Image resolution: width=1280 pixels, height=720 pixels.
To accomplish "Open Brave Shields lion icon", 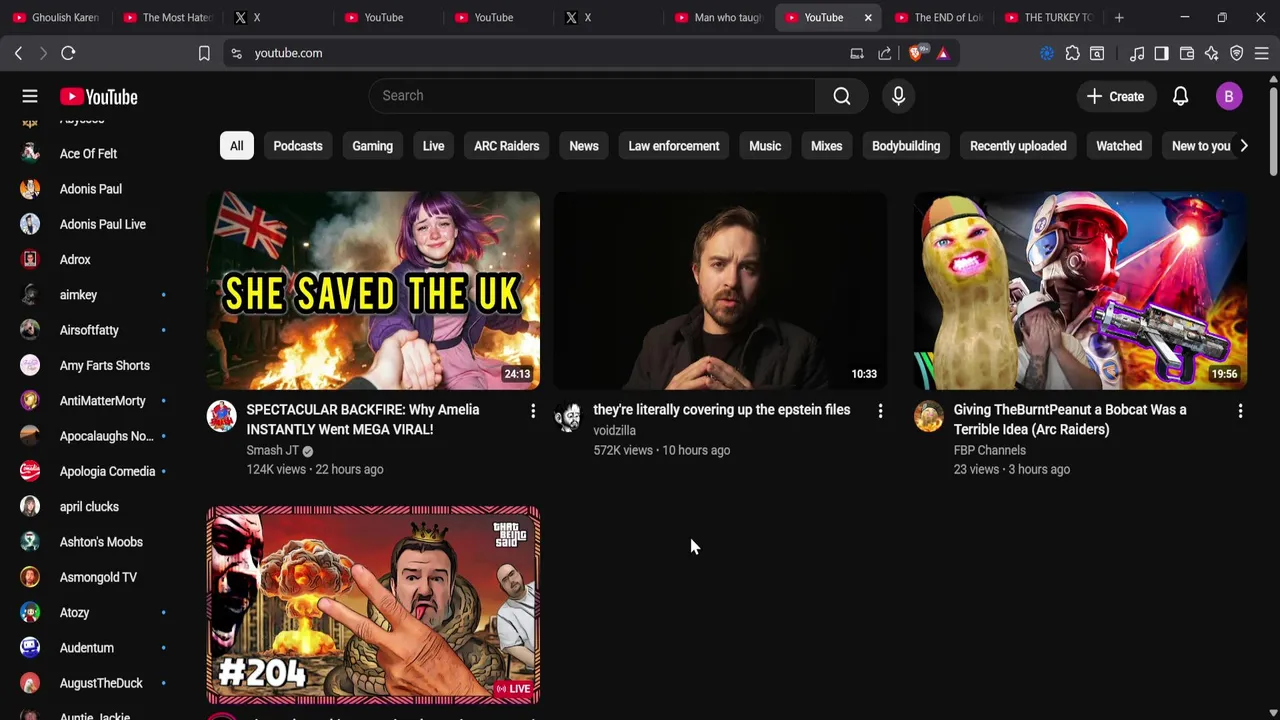I will (x=917, y=53).
